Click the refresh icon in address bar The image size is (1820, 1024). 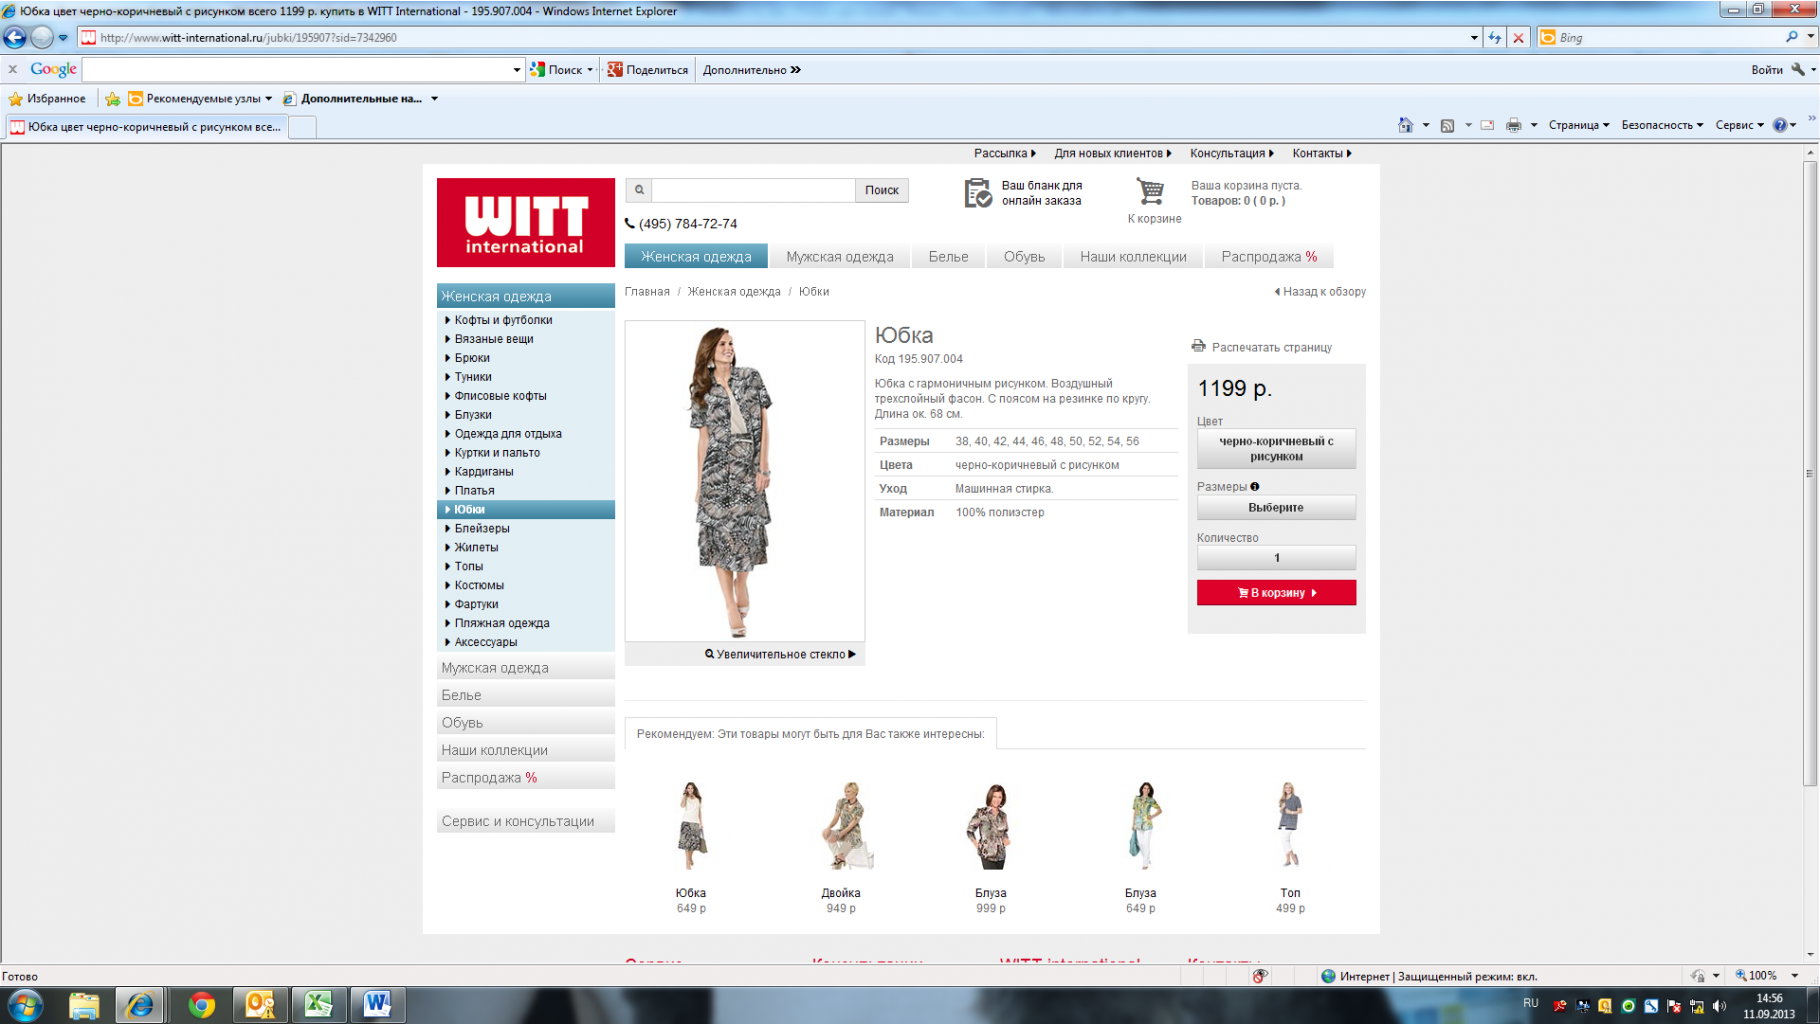pos(1495,38)
